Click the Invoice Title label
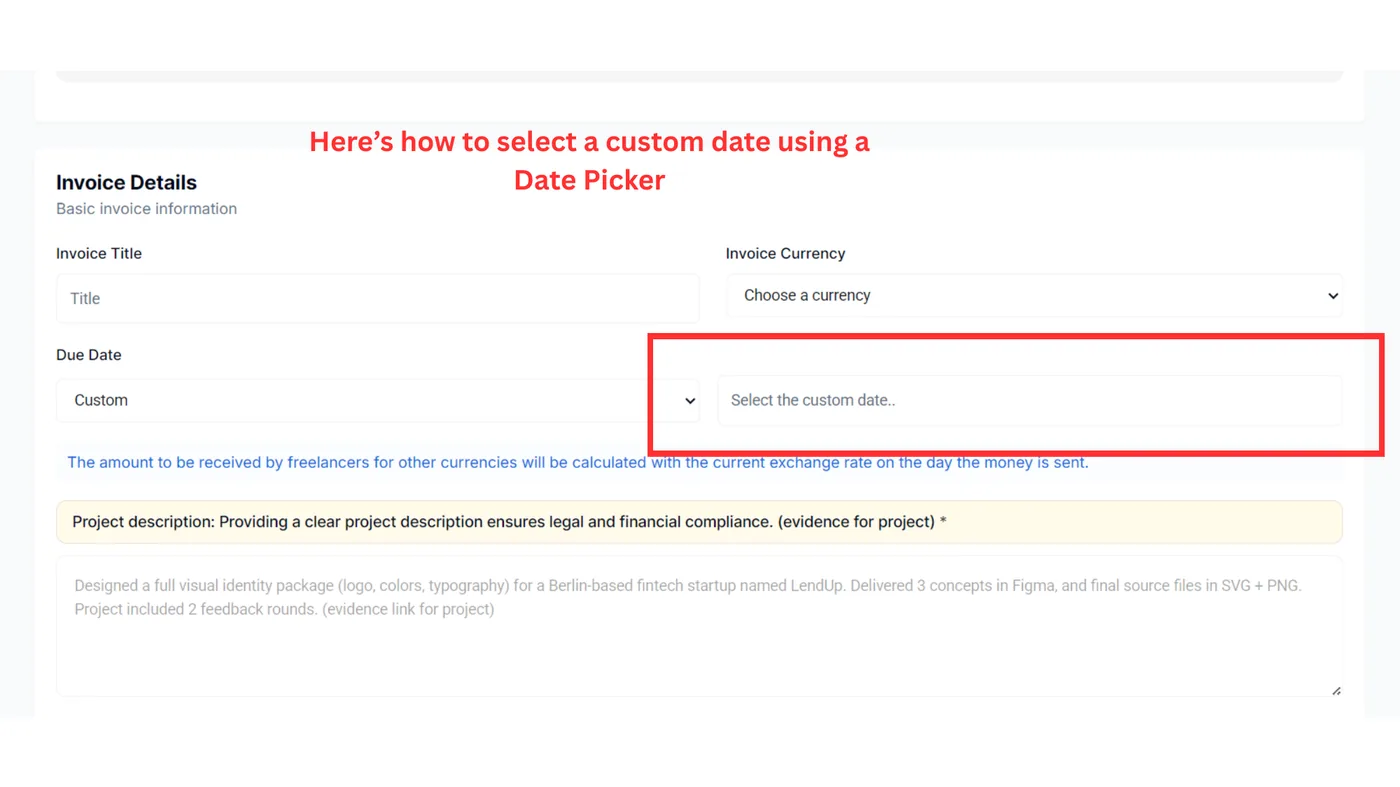The height and width of the screenshot is (787, 1400). pos(99,253)
